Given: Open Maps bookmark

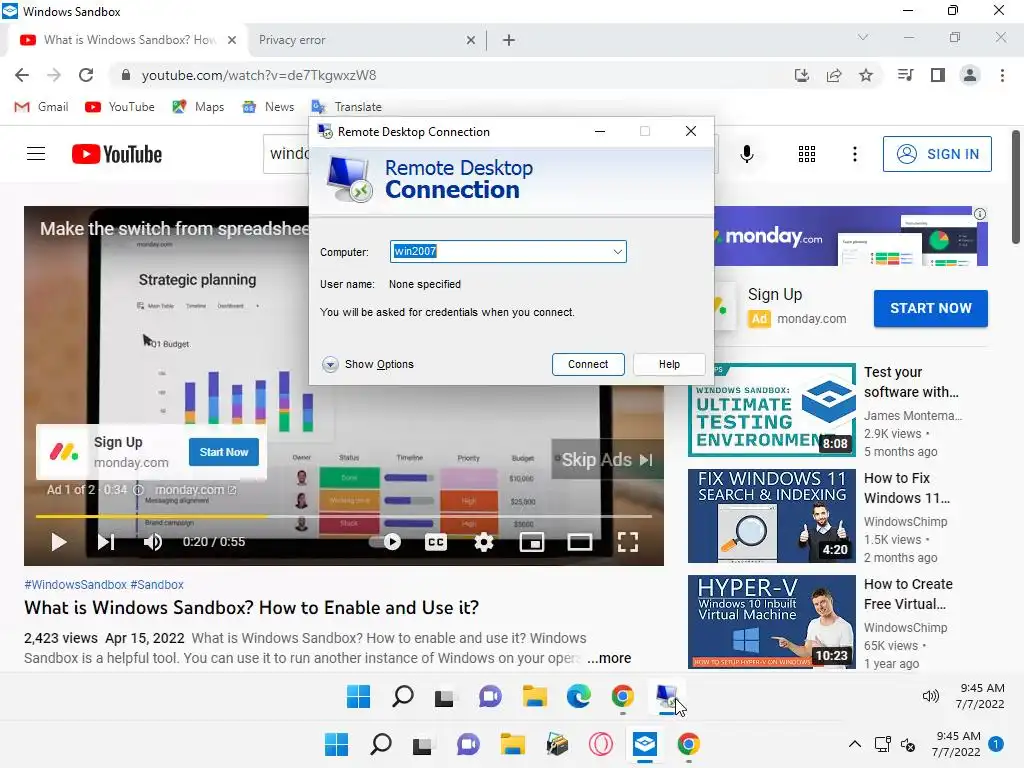Looking at the screenshot, I should pos(198,106).
